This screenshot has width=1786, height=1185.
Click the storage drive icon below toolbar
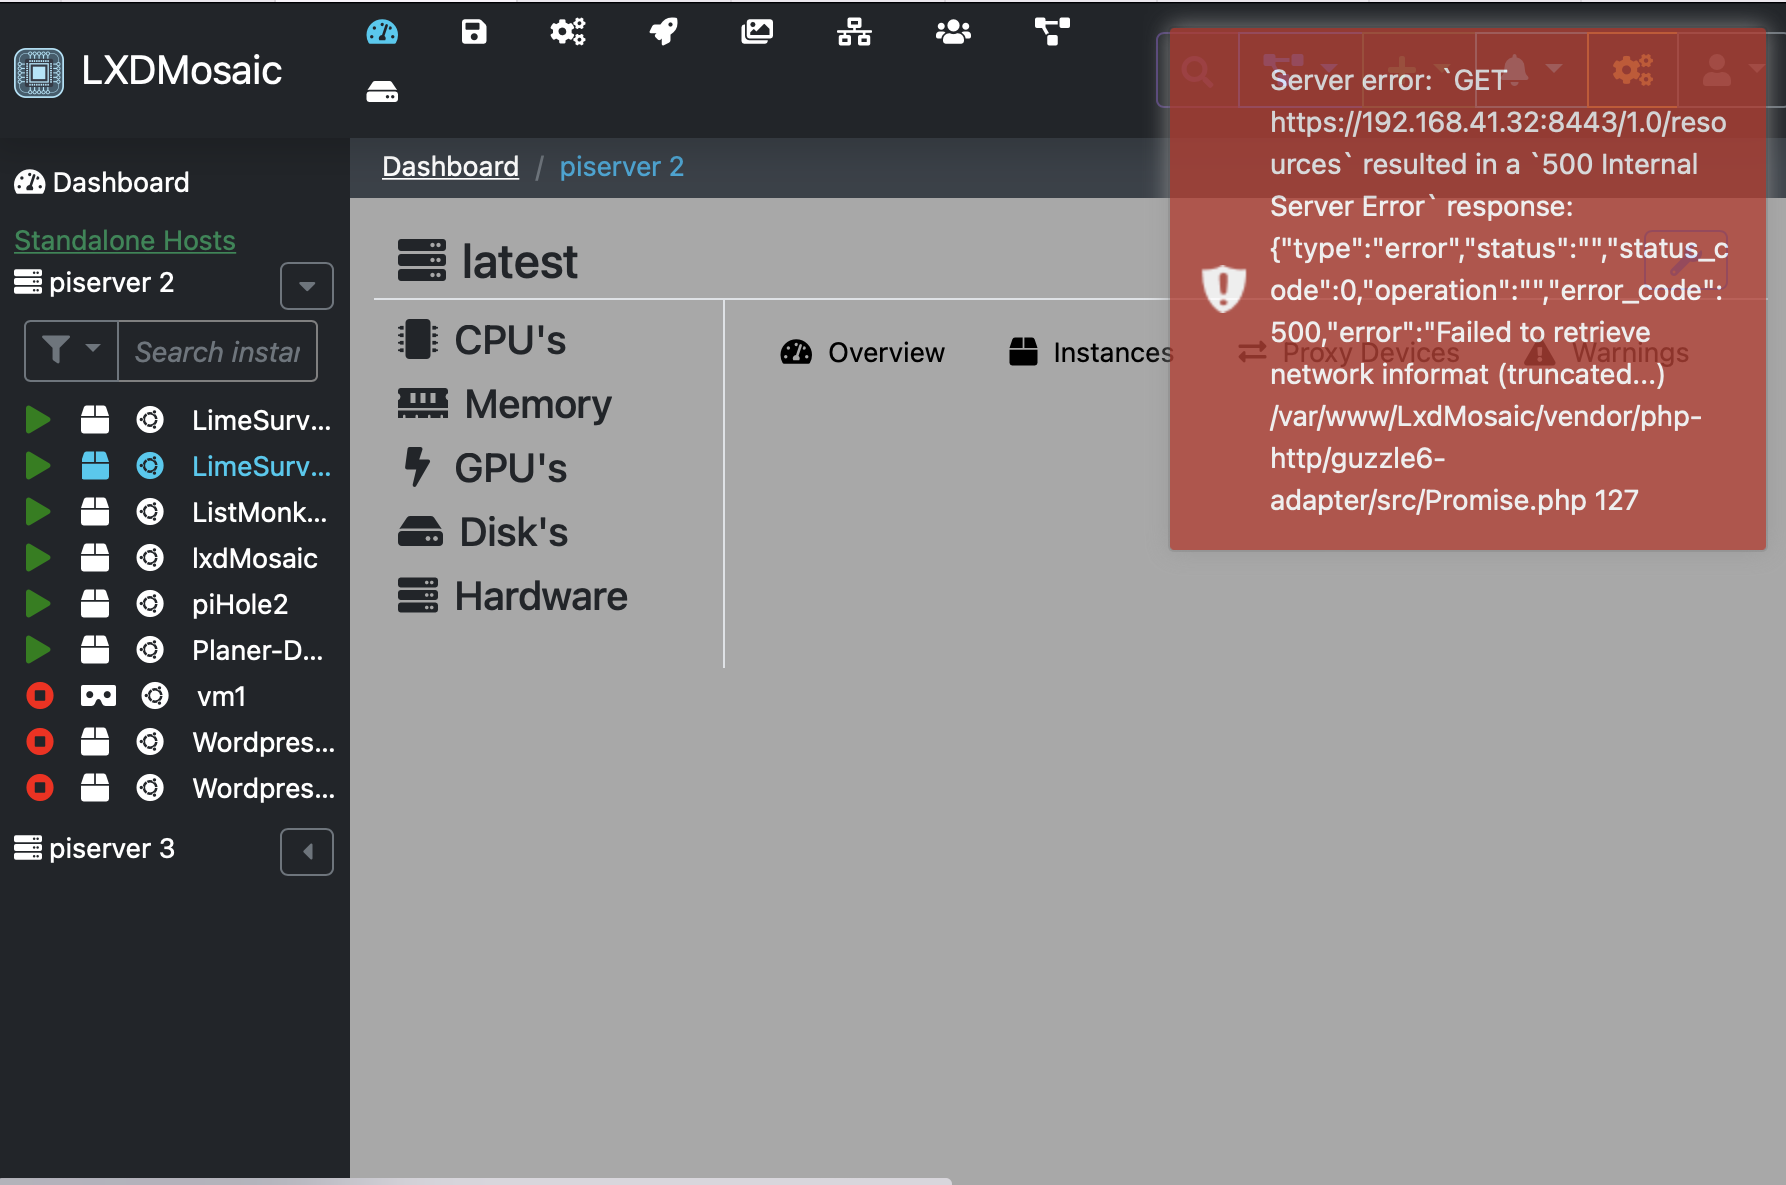coord(383,92)
